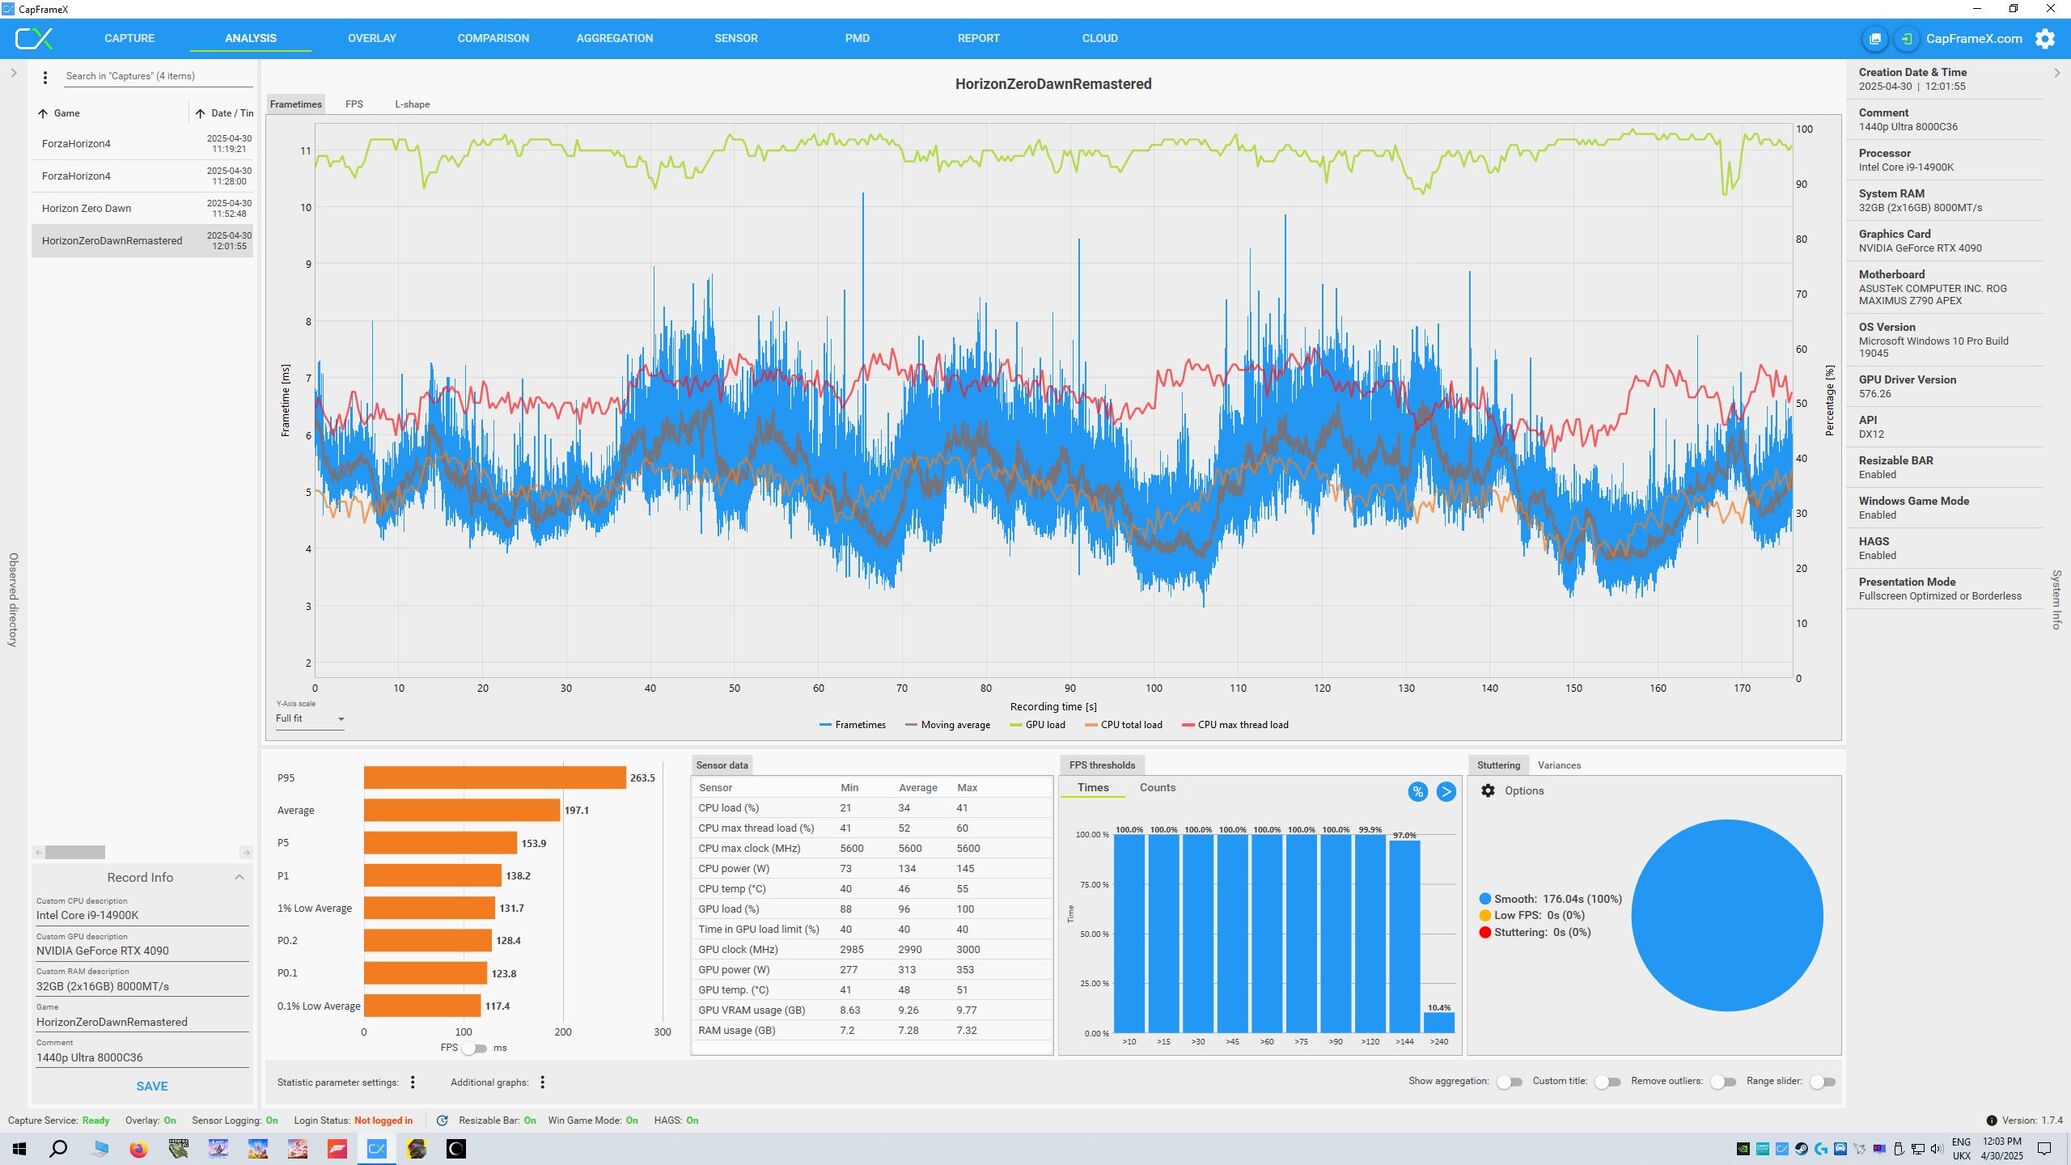Open the COMPARISON tab

click(493, 38)
